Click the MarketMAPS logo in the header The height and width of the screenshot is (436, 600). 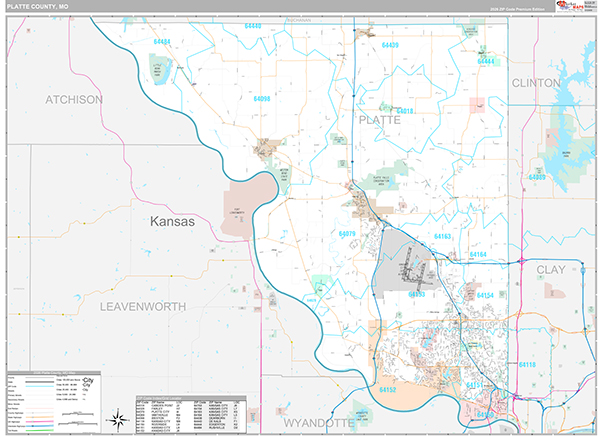tap(569, 6)
